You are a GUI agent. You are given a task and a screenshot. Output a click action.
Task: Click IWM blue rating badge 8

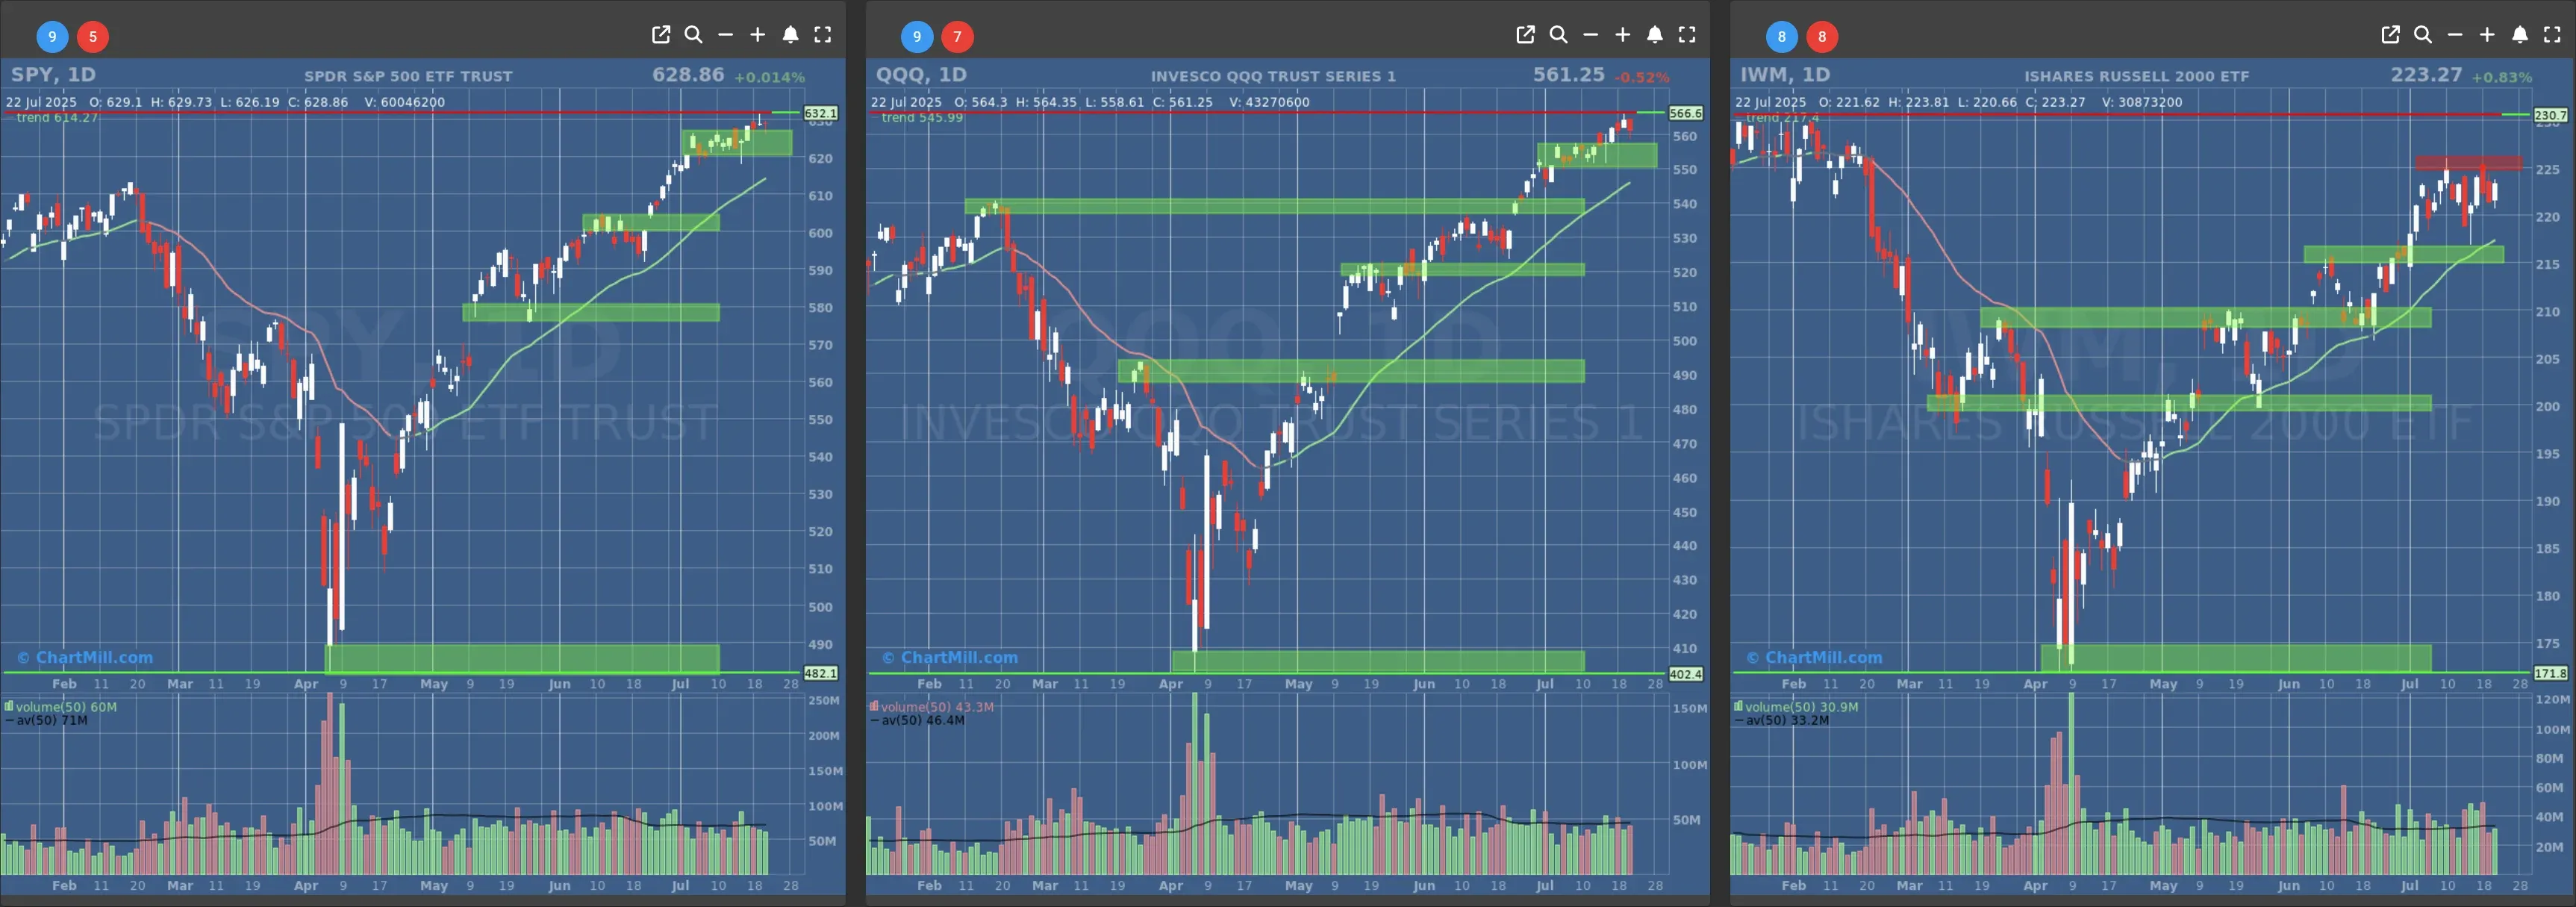[x=1781, y=37]
